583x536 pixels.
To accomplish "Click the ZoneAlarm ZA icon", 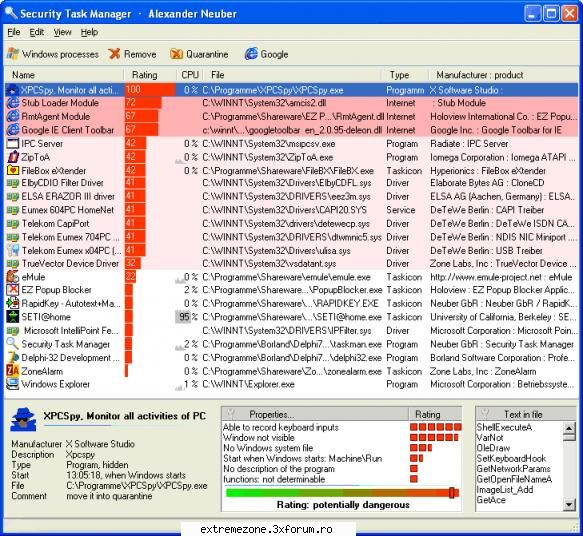I will click(x=13, y=371).
